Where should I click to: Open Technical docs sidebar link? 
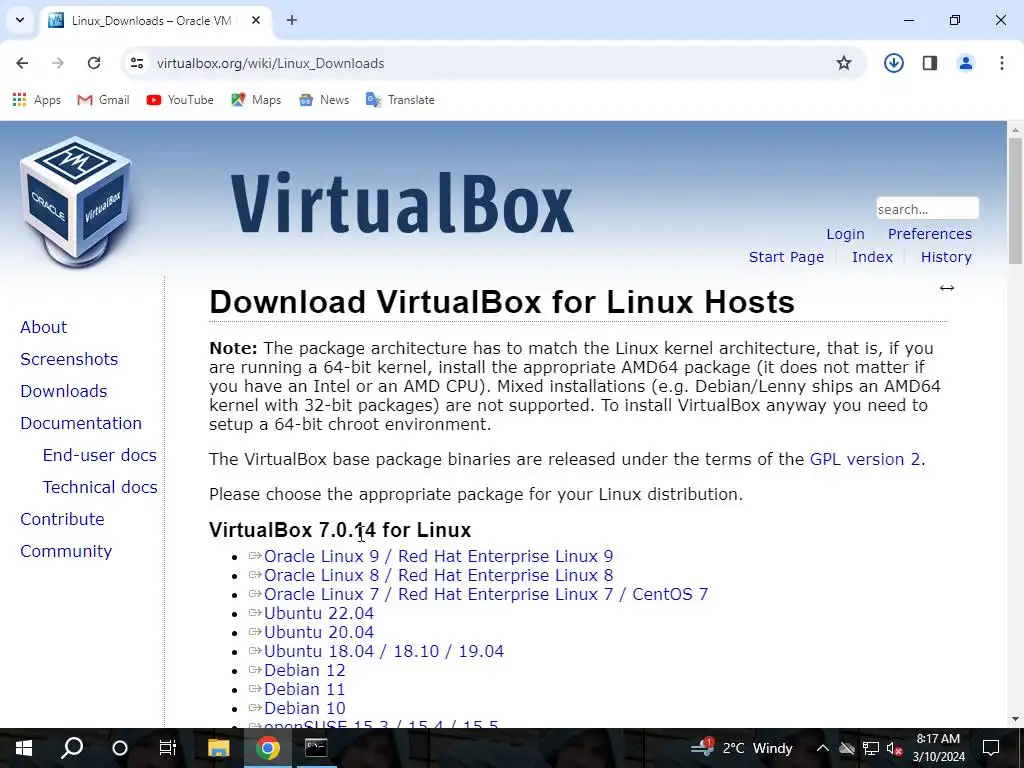tap(100, 487)
